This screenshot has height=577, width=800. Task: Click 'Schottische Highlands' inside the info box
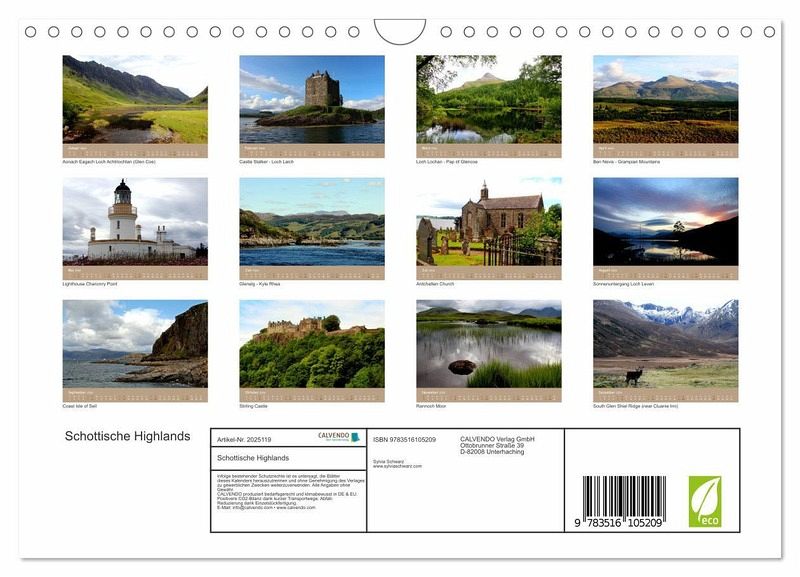point(253,458)
